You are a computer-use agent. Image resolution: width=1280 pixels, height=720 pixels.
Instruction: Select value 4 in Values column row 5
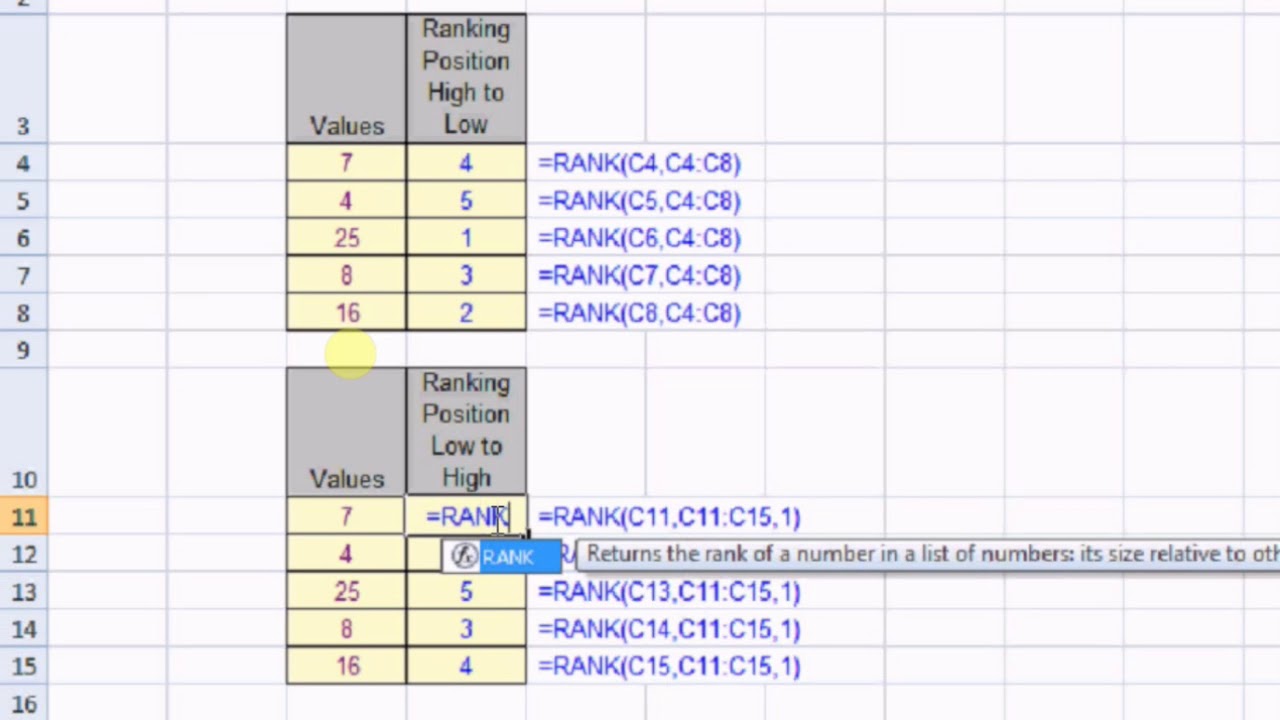346,201
